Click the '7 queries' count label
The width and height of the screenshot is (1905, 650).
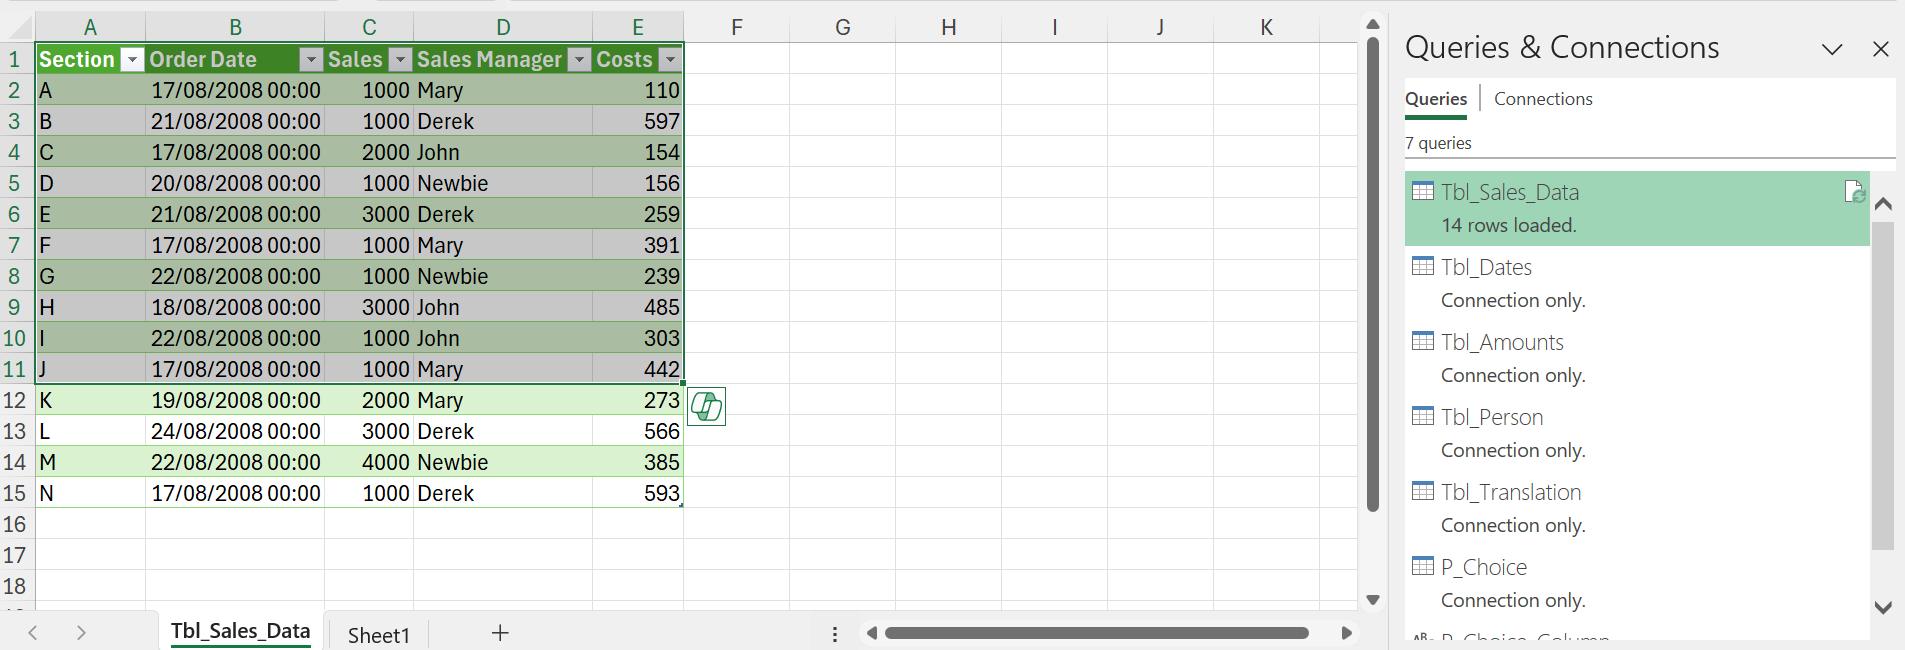[x=1438, y=143]
